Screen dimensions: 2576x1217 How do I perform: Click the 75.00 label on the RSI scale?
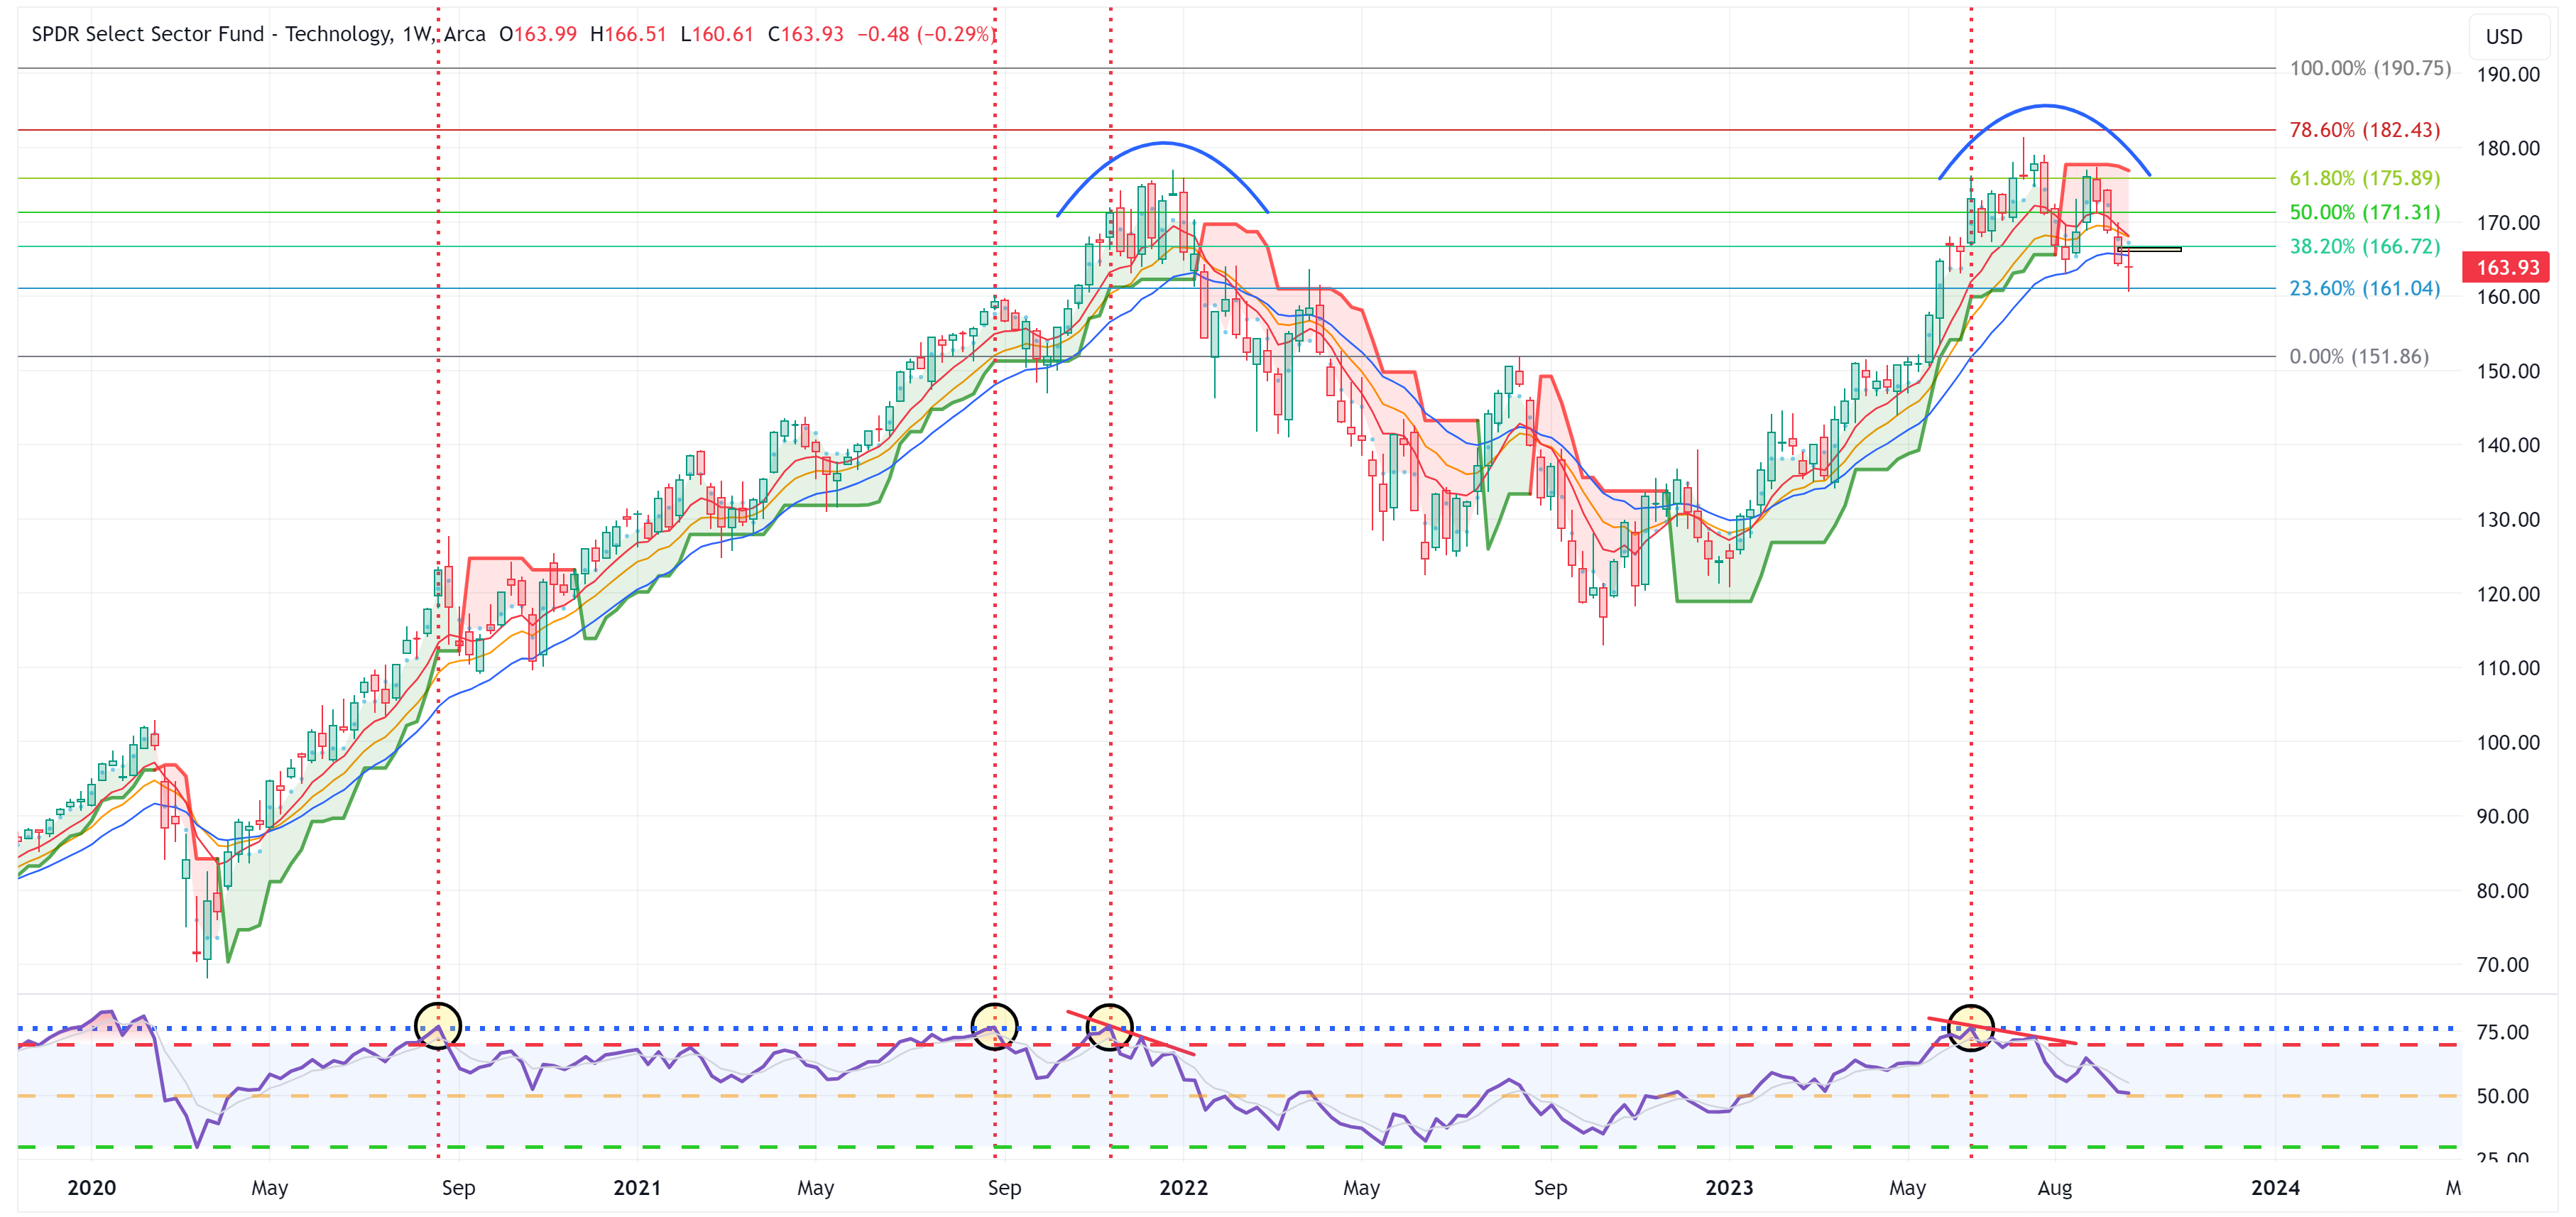coord(2502,1032)
